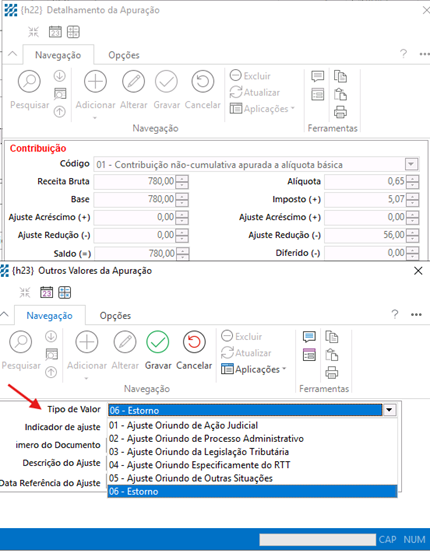The width and height of the screenshot is (430, 553).
Task: Click the form view icon below comment bubble
Action: click(x=309, y=355)
